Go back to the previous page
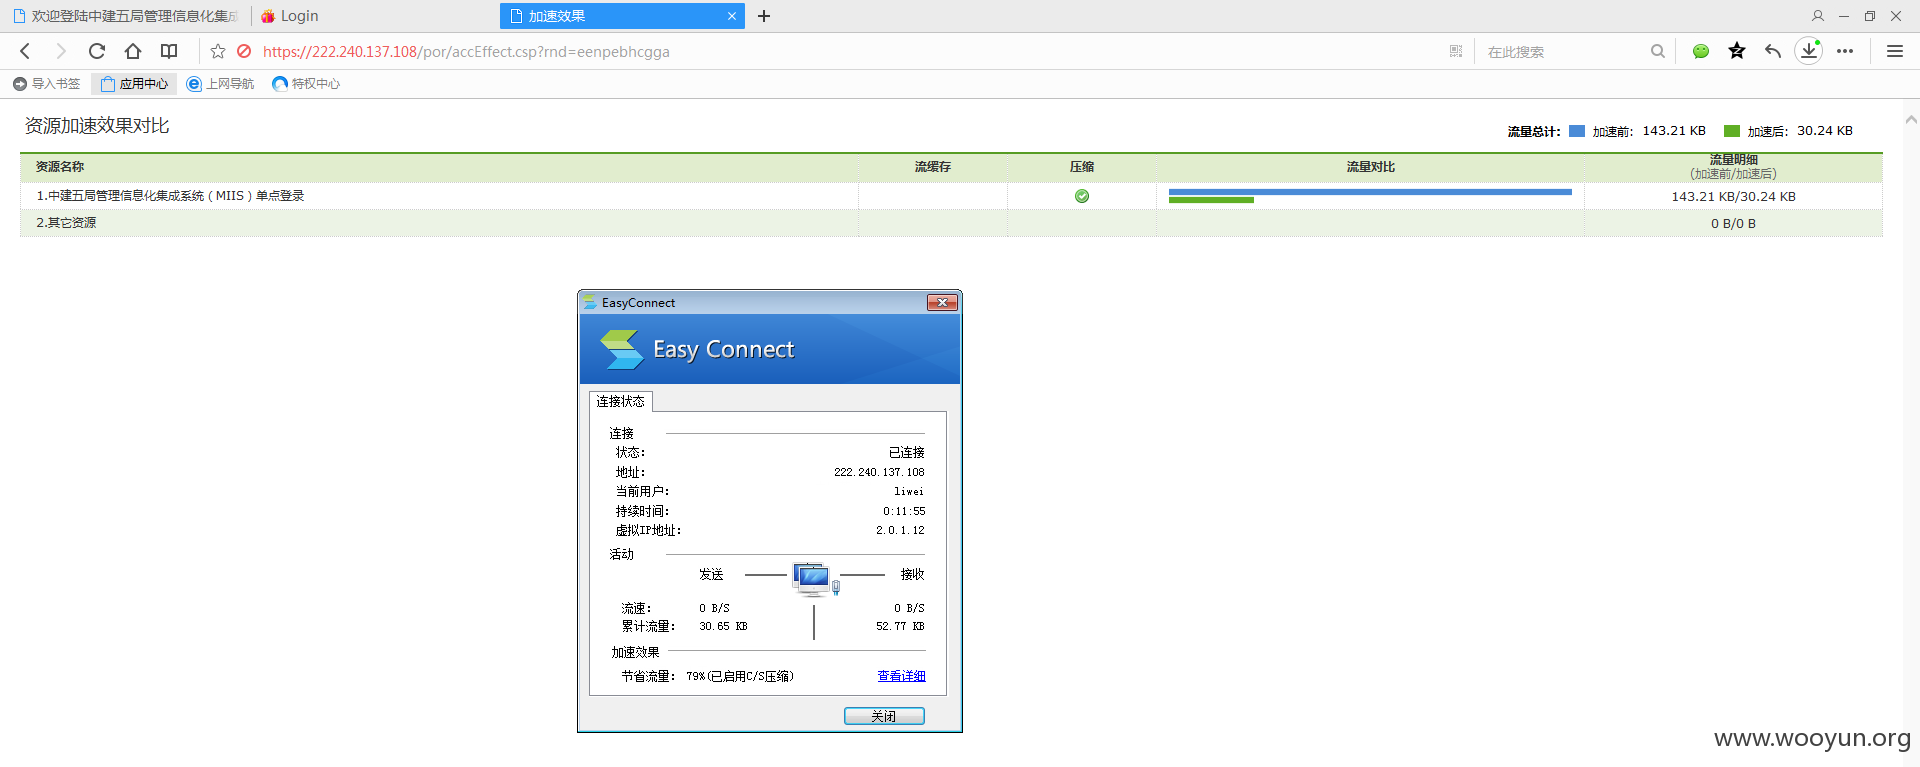Image resolution: width=1920 pixels, height=767 pixels. (x=26, y=51)
